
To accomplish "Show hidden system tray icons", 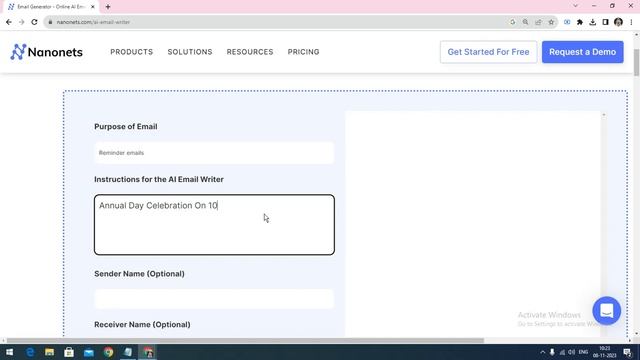I will (542, 352).
